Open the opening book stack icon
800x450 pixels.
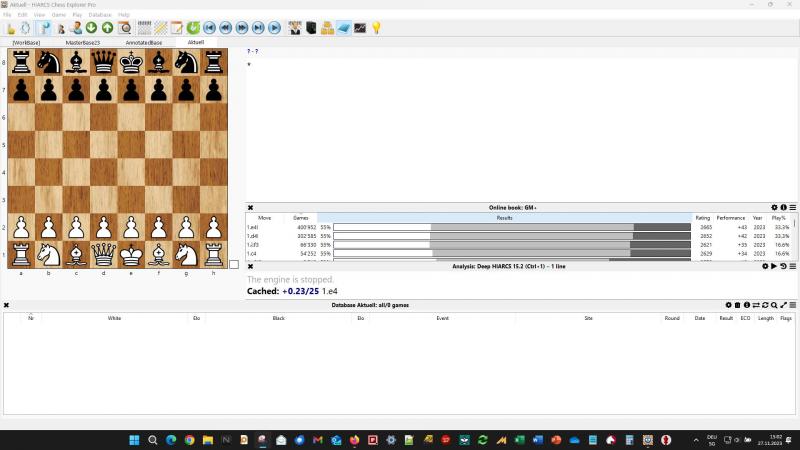[x=327, y=28]
